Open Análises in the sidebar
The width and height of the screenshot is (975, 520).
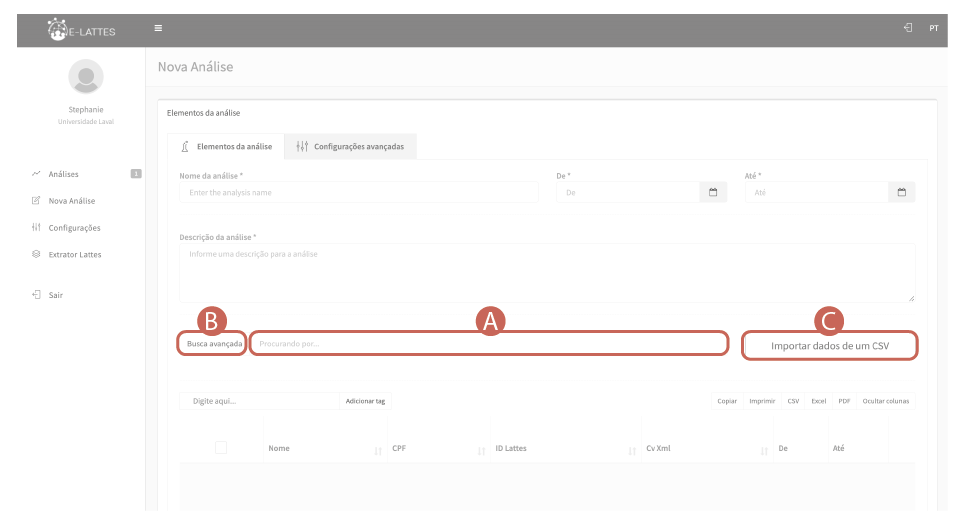pos(63,174)
